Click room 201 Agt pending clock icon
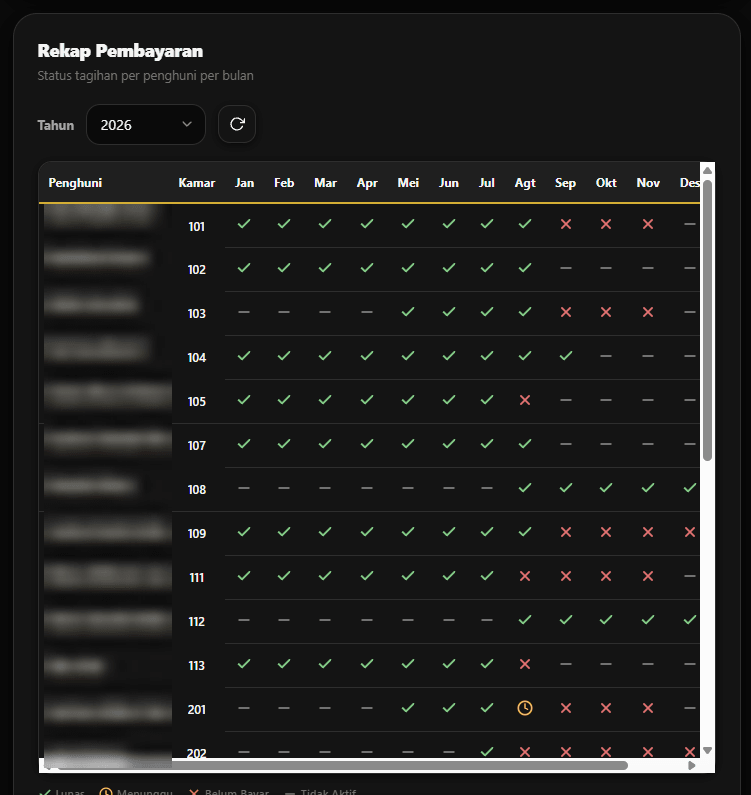The width and height of the screenshot is (751, 795). tap(525, 708)
